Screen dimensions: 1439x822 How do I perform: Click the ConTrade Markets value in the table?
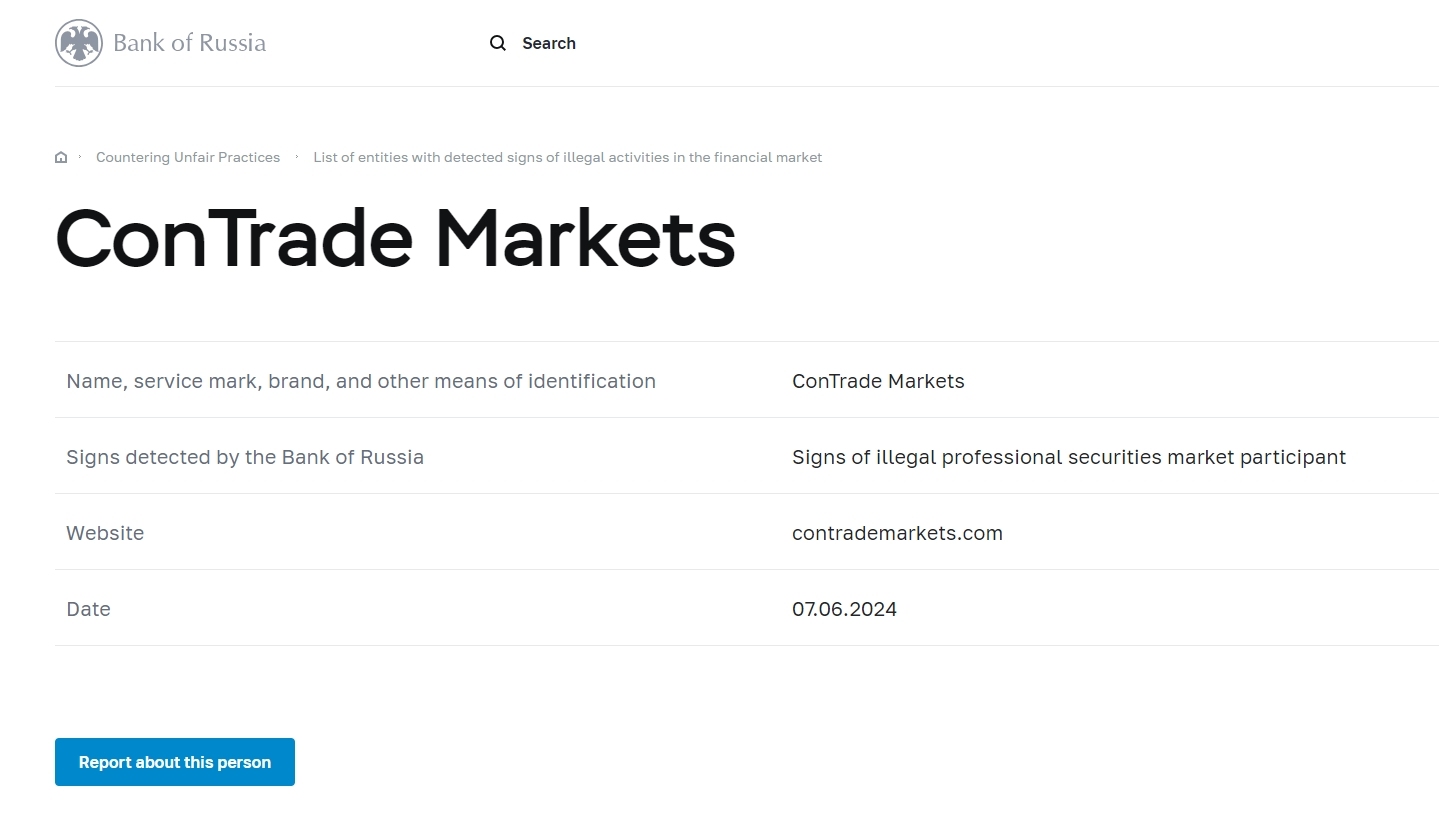878,381
